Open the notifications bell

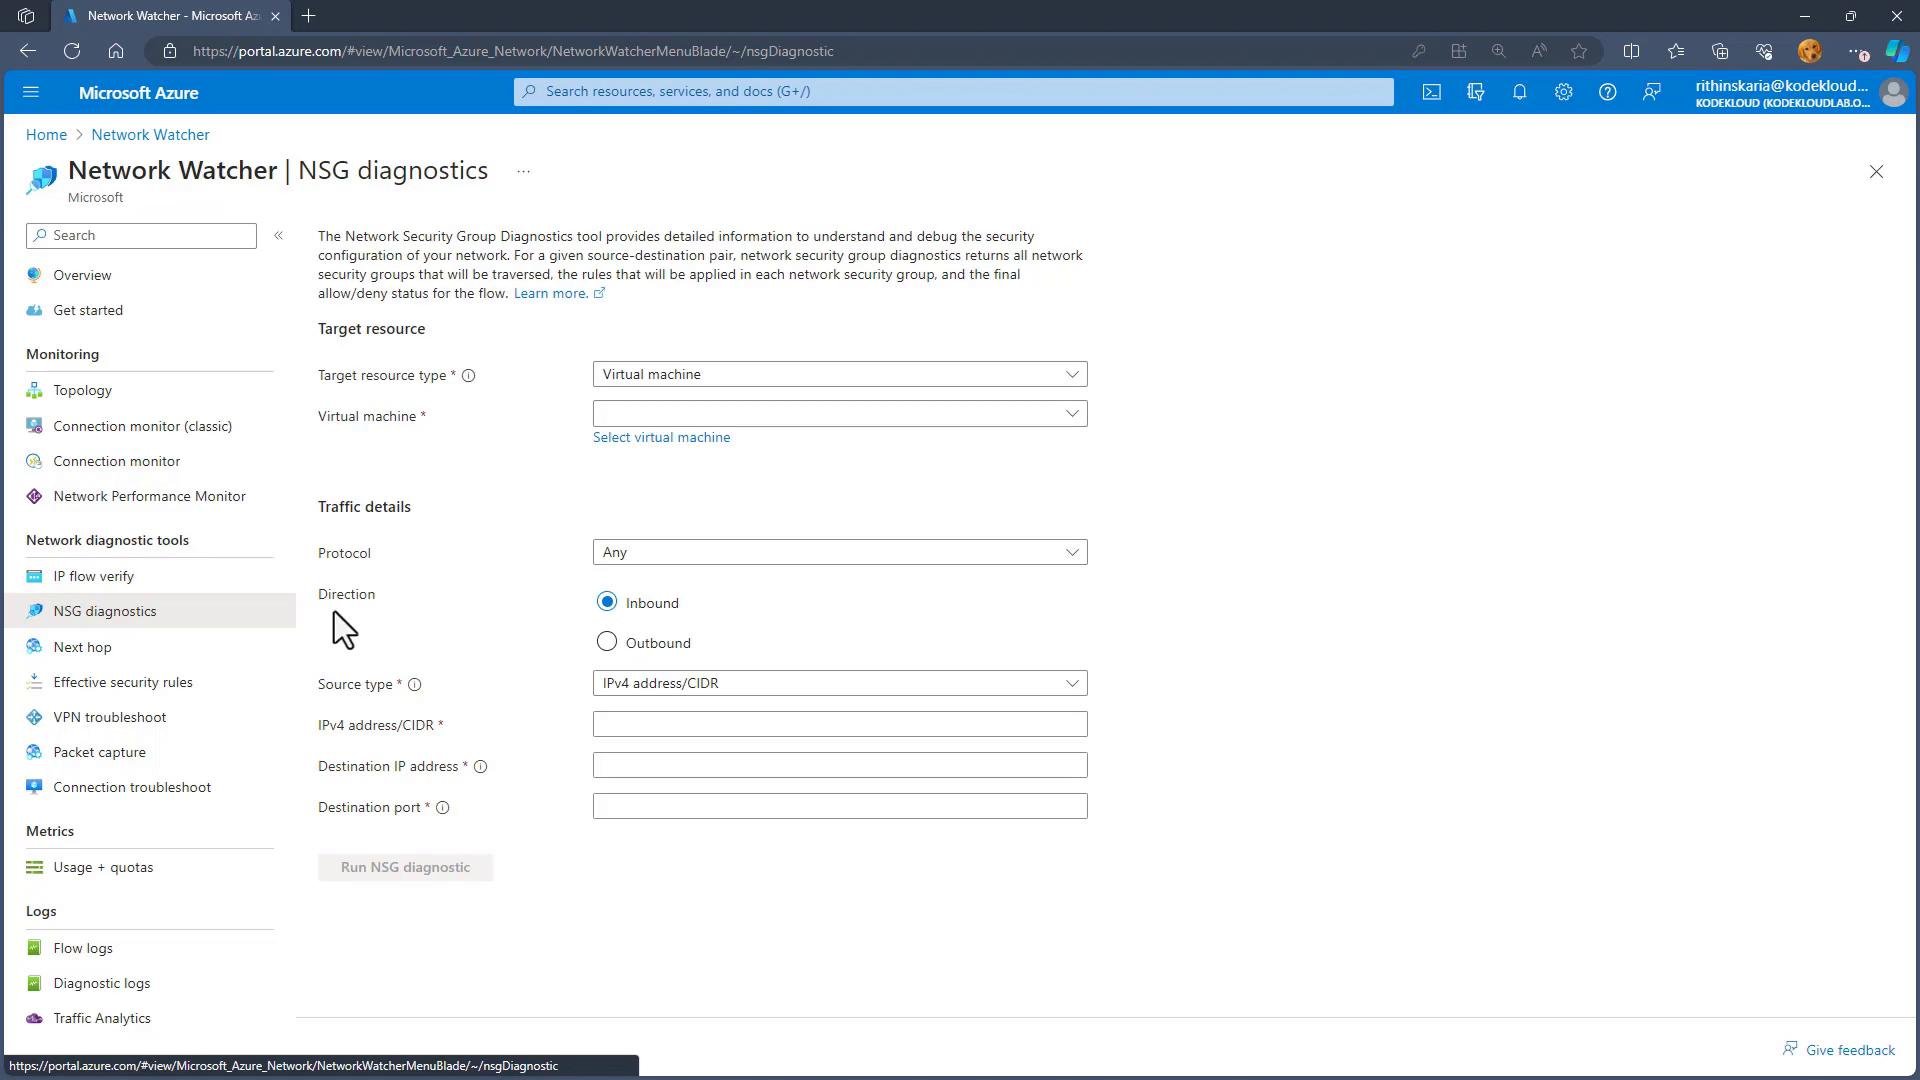coord(1520,92)
